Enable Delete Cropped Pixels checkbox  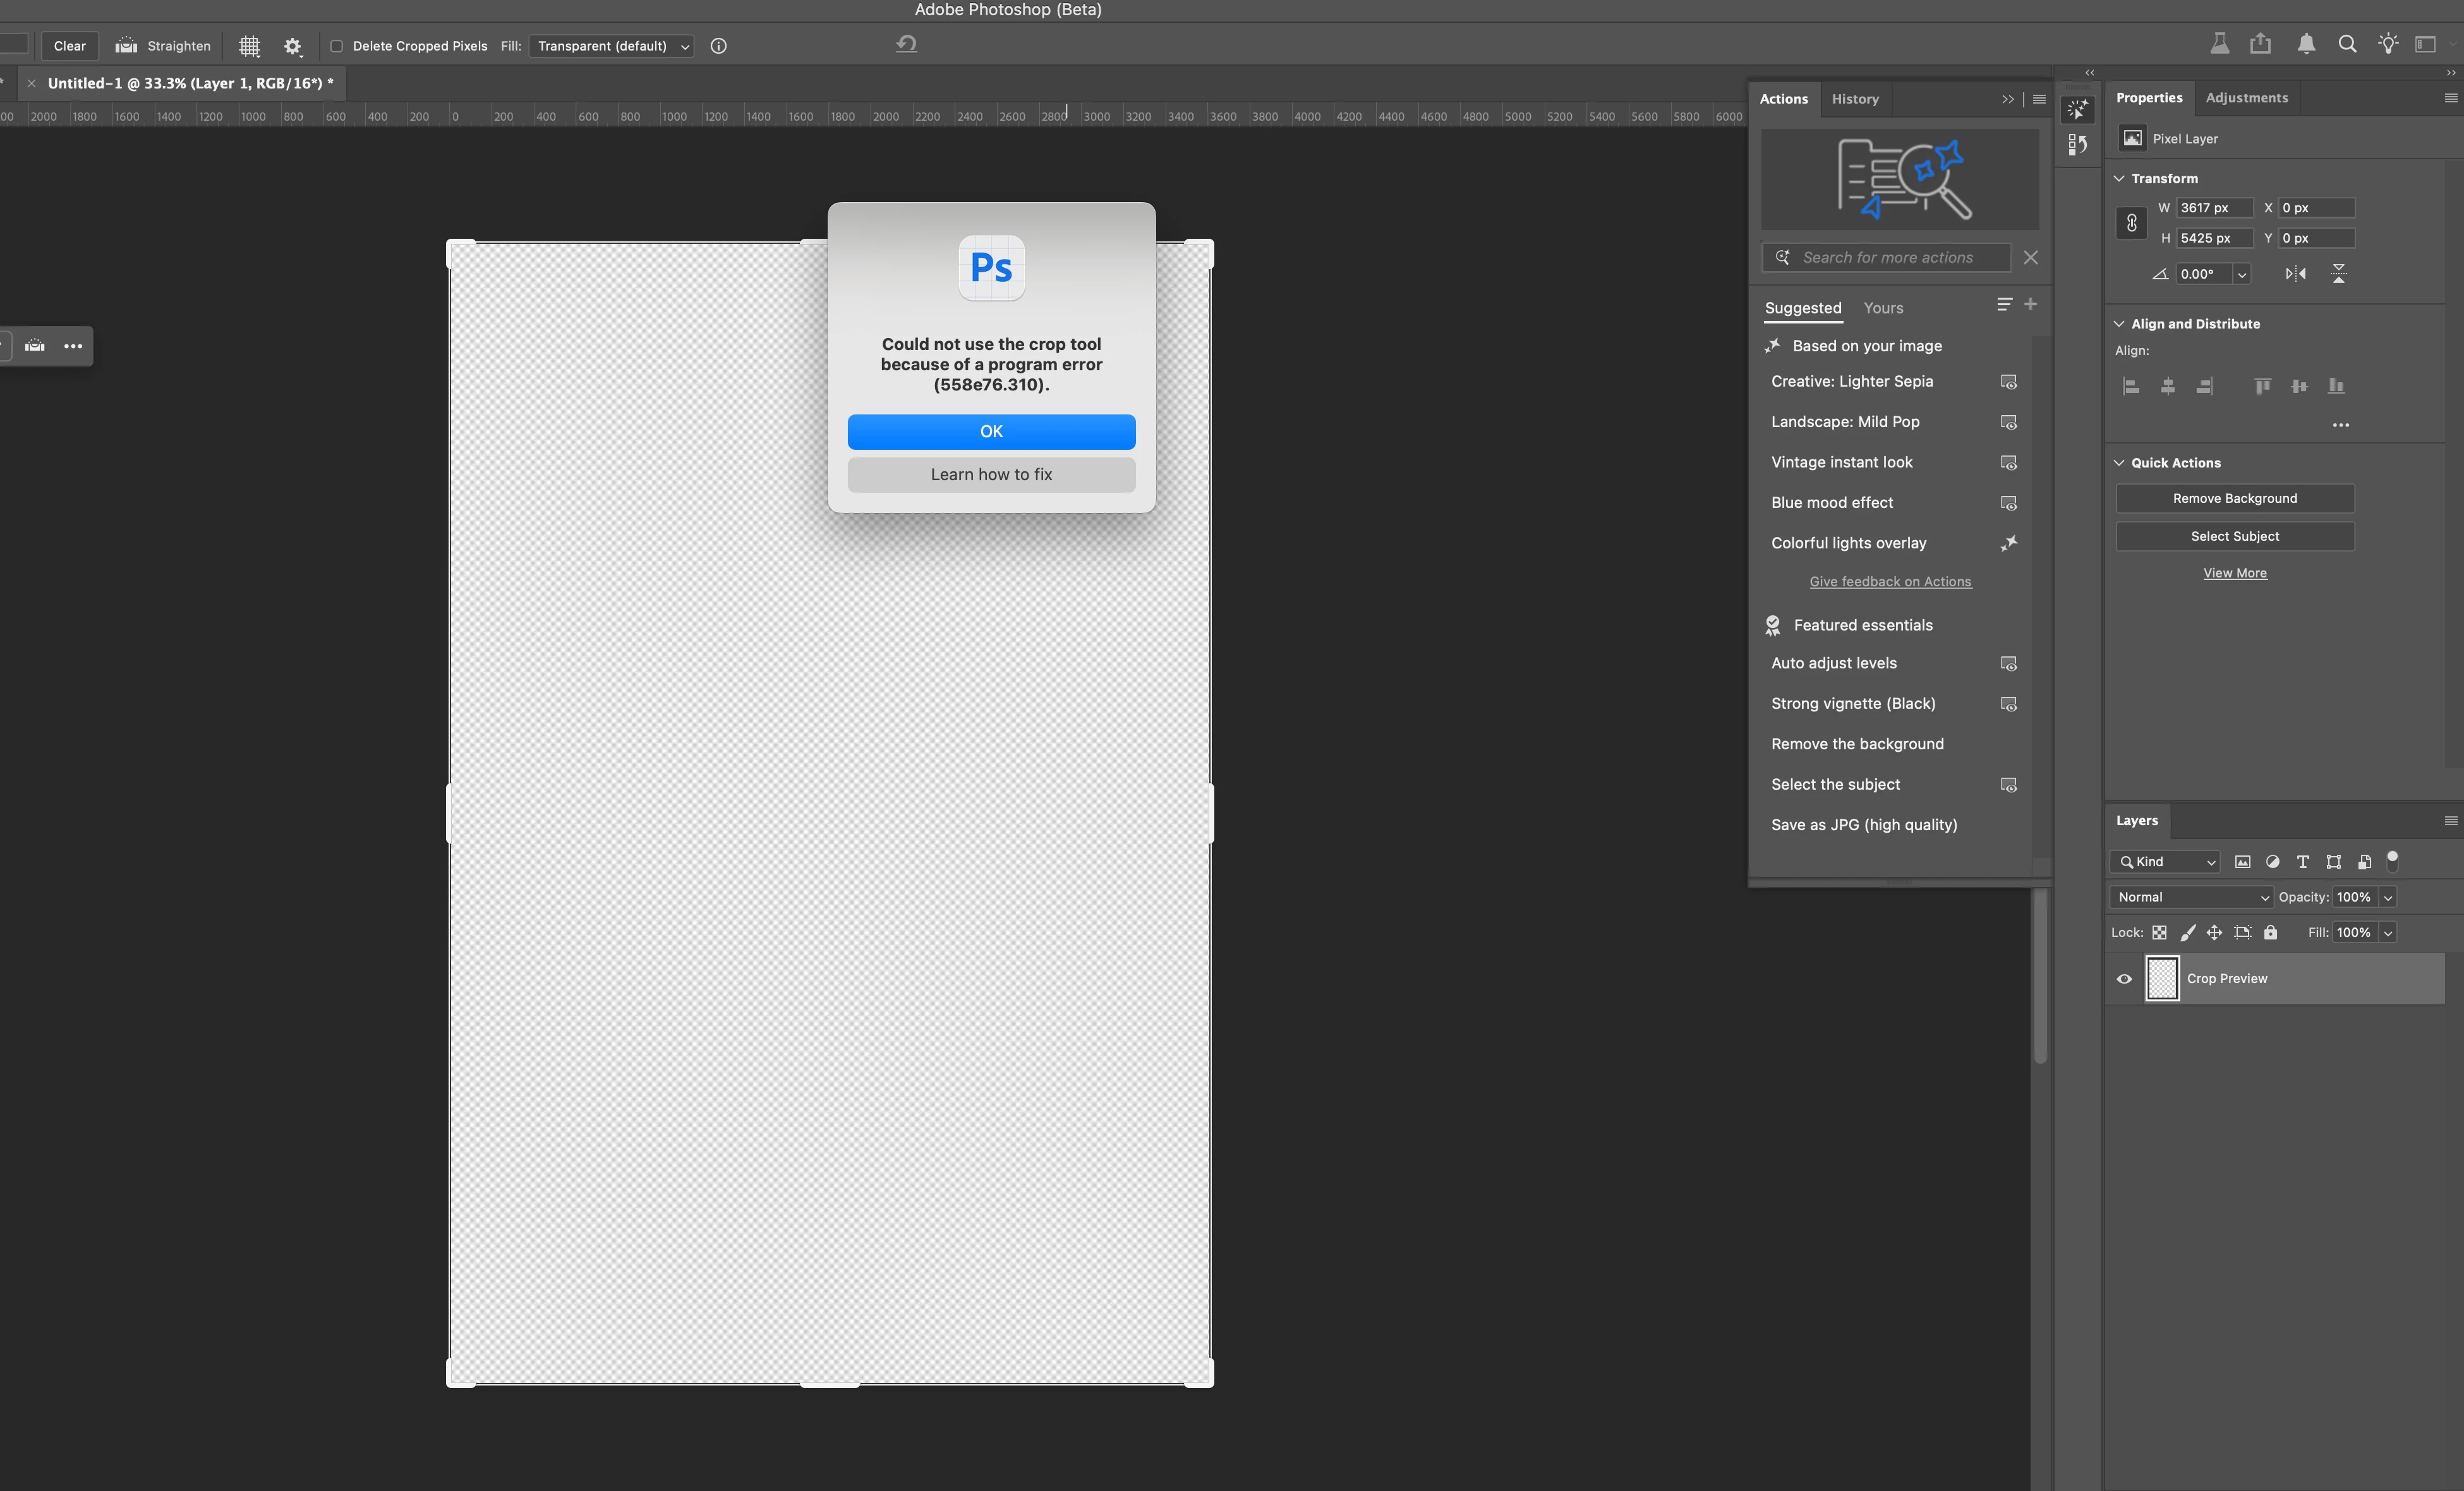click(337, 46)
